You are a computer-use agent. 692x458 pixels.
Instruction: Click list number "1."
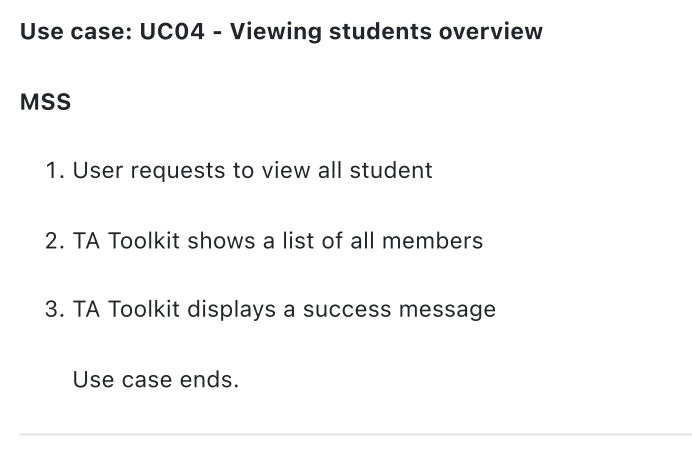[55, 170]
